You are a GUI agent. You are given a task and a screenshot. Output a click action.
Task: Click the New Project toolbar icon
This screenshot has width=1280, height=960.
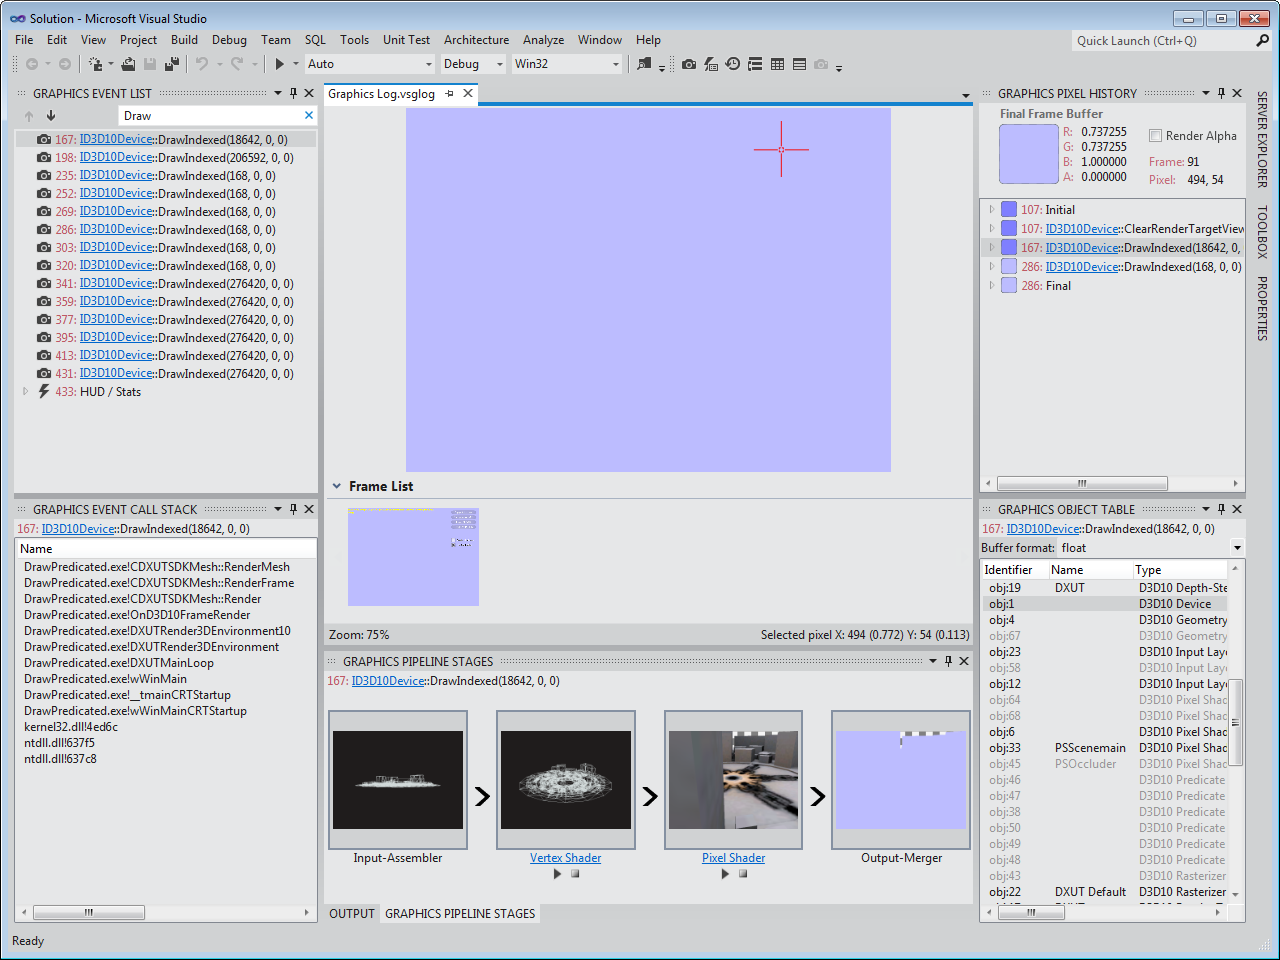pyautogui.click(x=95, y=64)
